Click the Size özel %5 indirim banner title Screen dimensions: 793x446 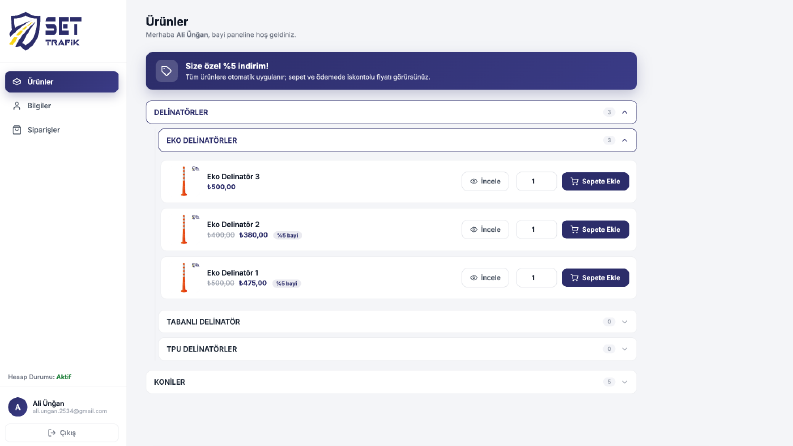click(227, 66)
